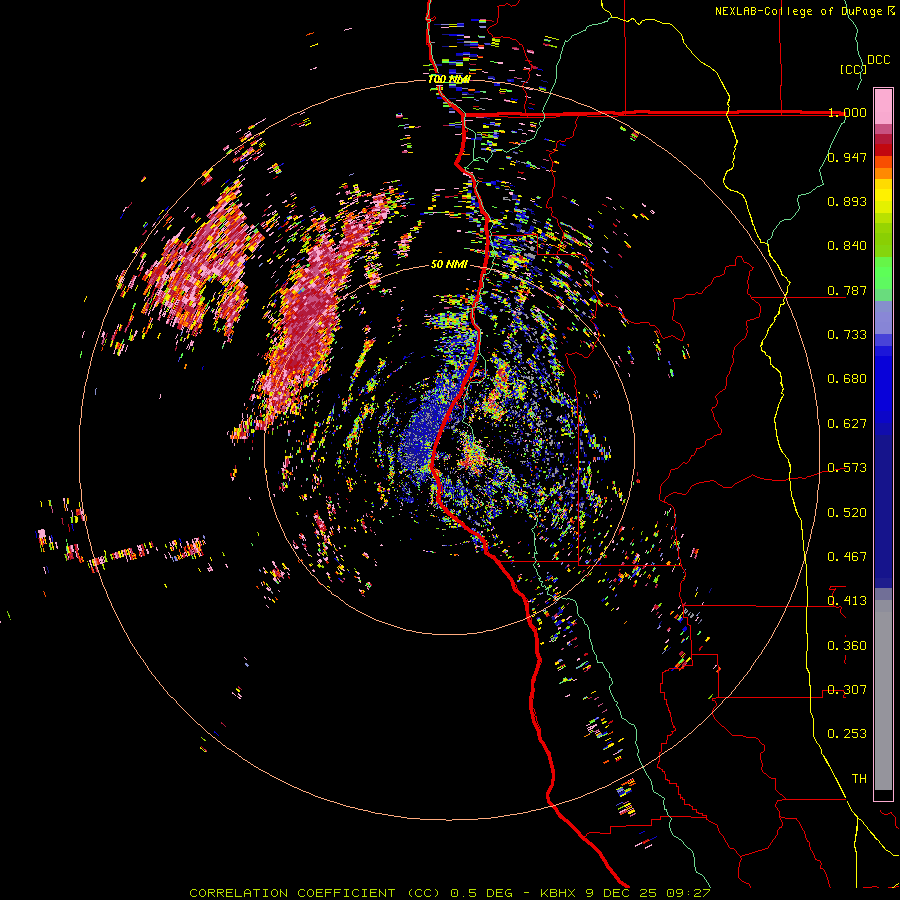Image resolution: width=900 pixels, height=900 pixels.
Task: Click the 0.5 DEG tilt text
Action: click(483, 893)
